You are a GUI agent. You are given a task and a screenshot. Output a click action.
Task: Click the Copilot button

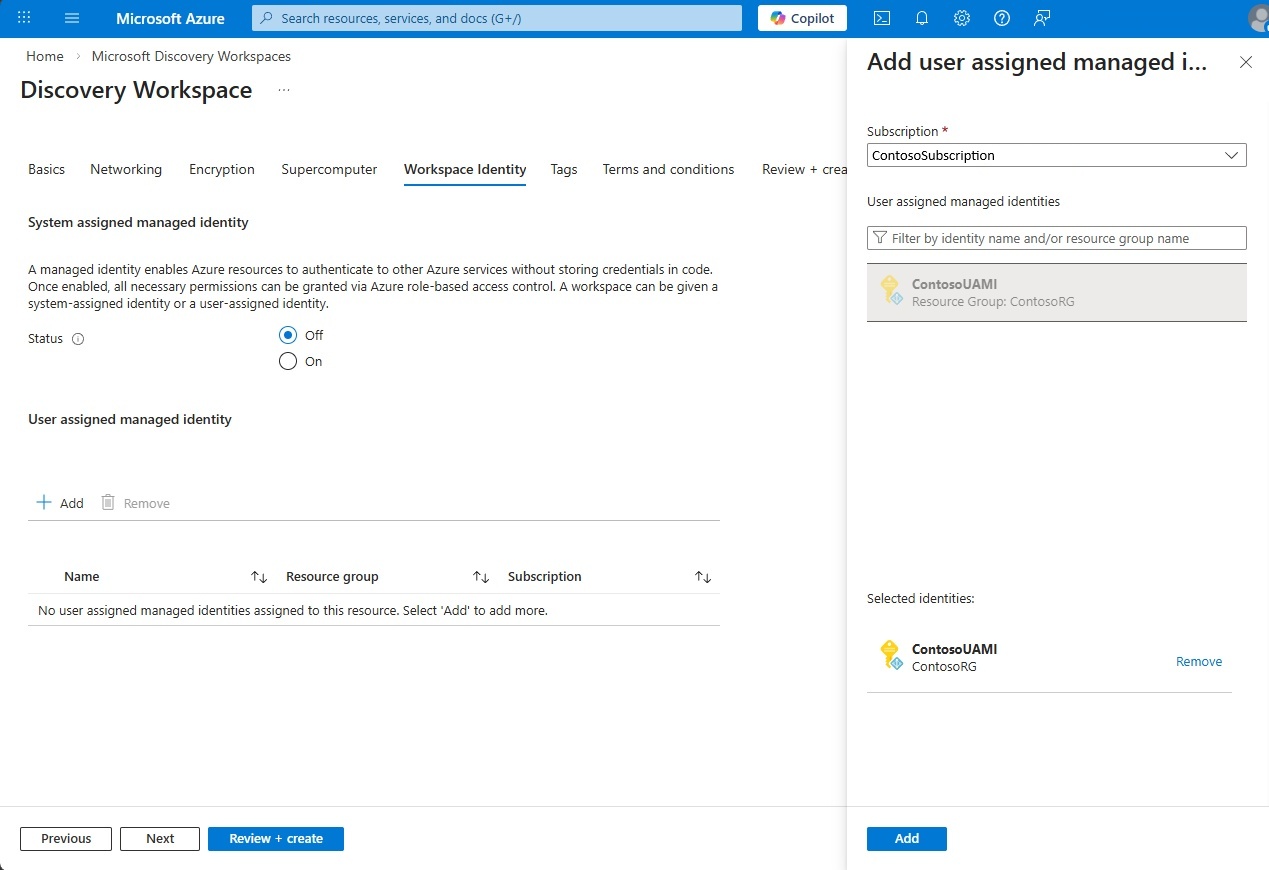tap(803, 18)
